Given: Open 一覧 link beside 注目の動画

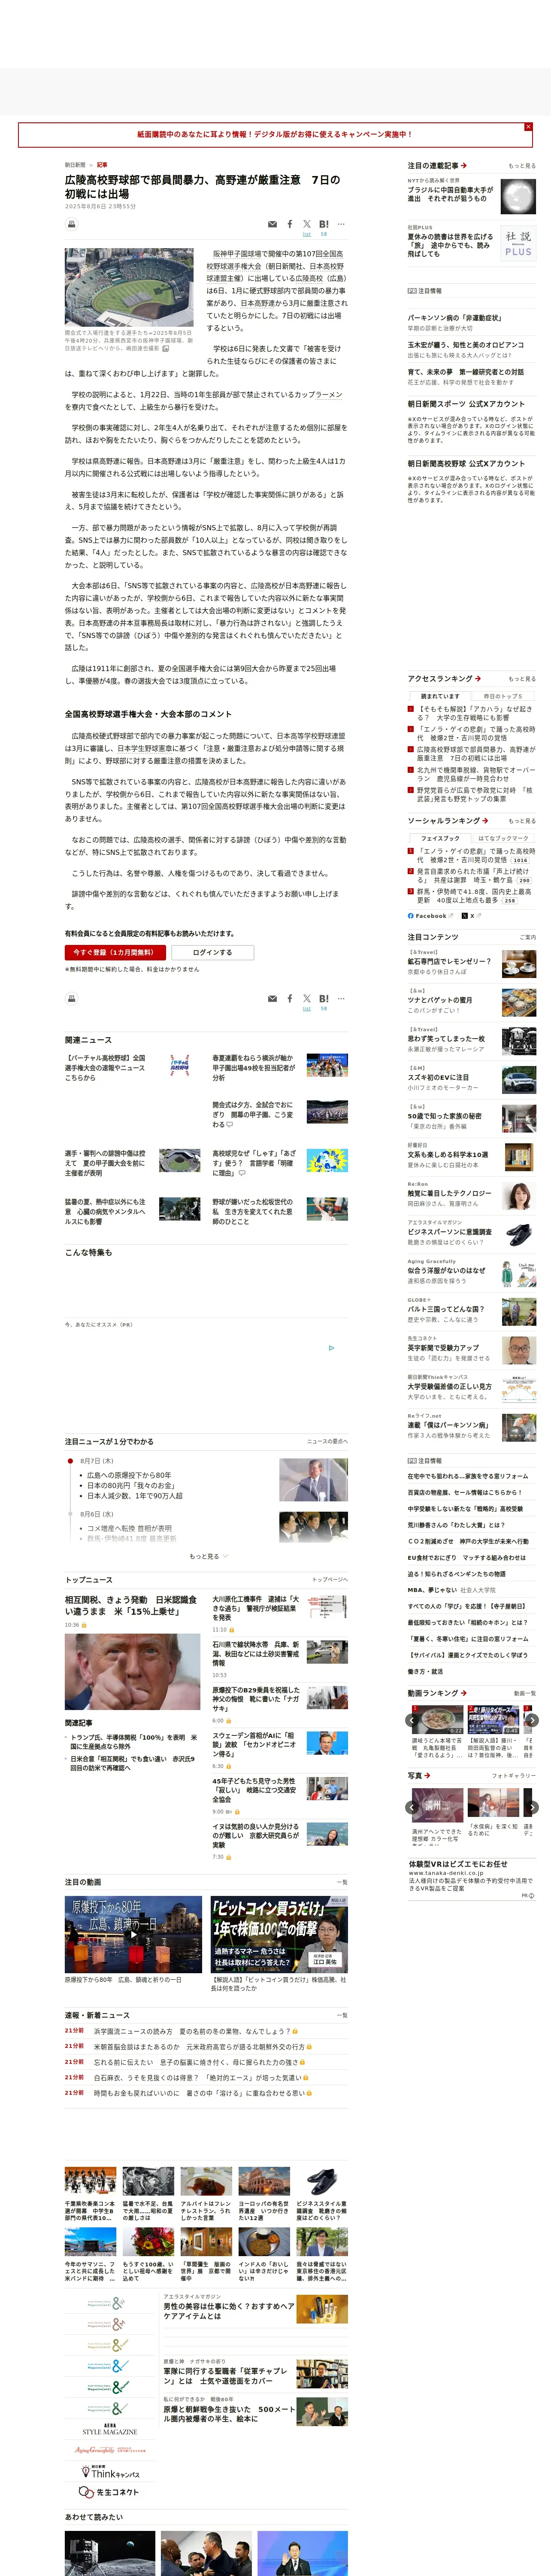Looking at the screenshot, I should pyautogui.click(x=342, y=1882).
